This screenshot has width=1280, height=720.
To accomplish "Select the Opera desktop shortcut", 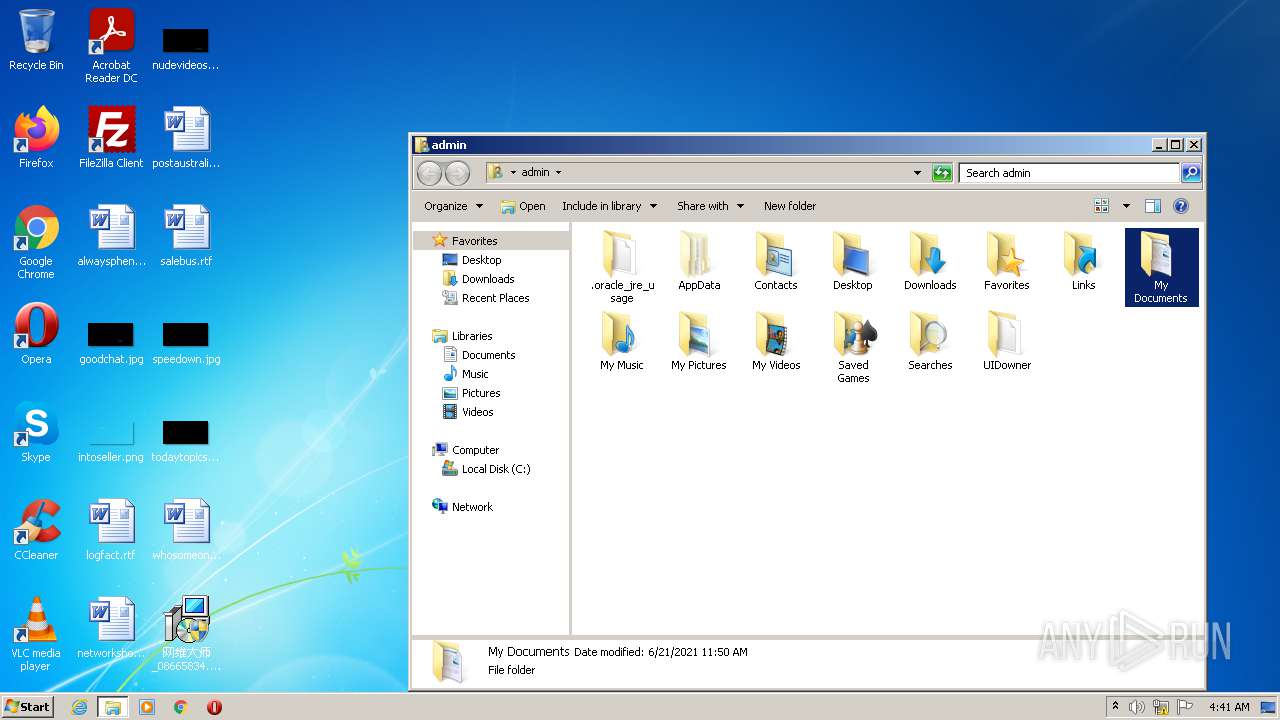I will [x=36, y=334].
